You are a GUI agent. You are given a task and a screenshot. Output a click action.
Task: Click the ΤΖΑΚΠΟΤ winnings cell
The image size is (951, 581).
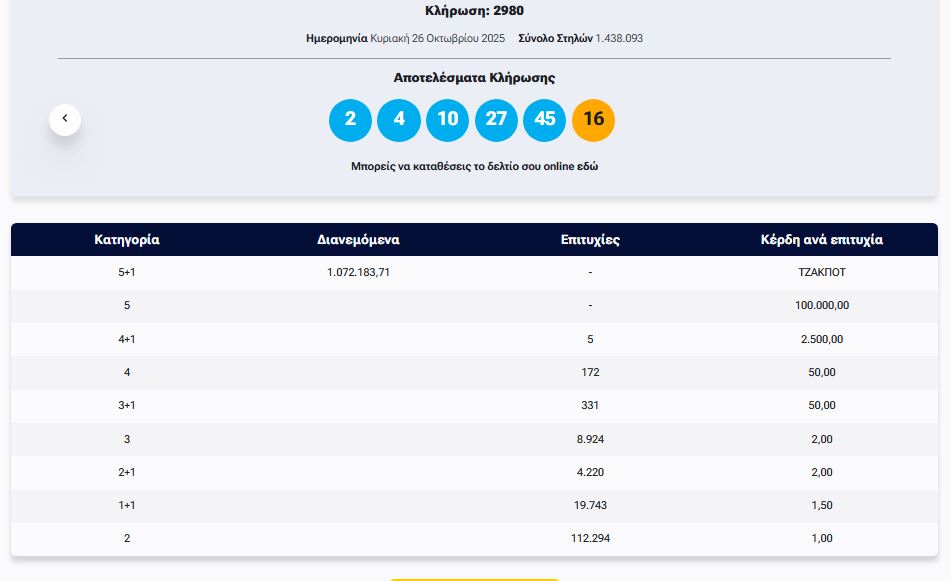pos(822,272)
